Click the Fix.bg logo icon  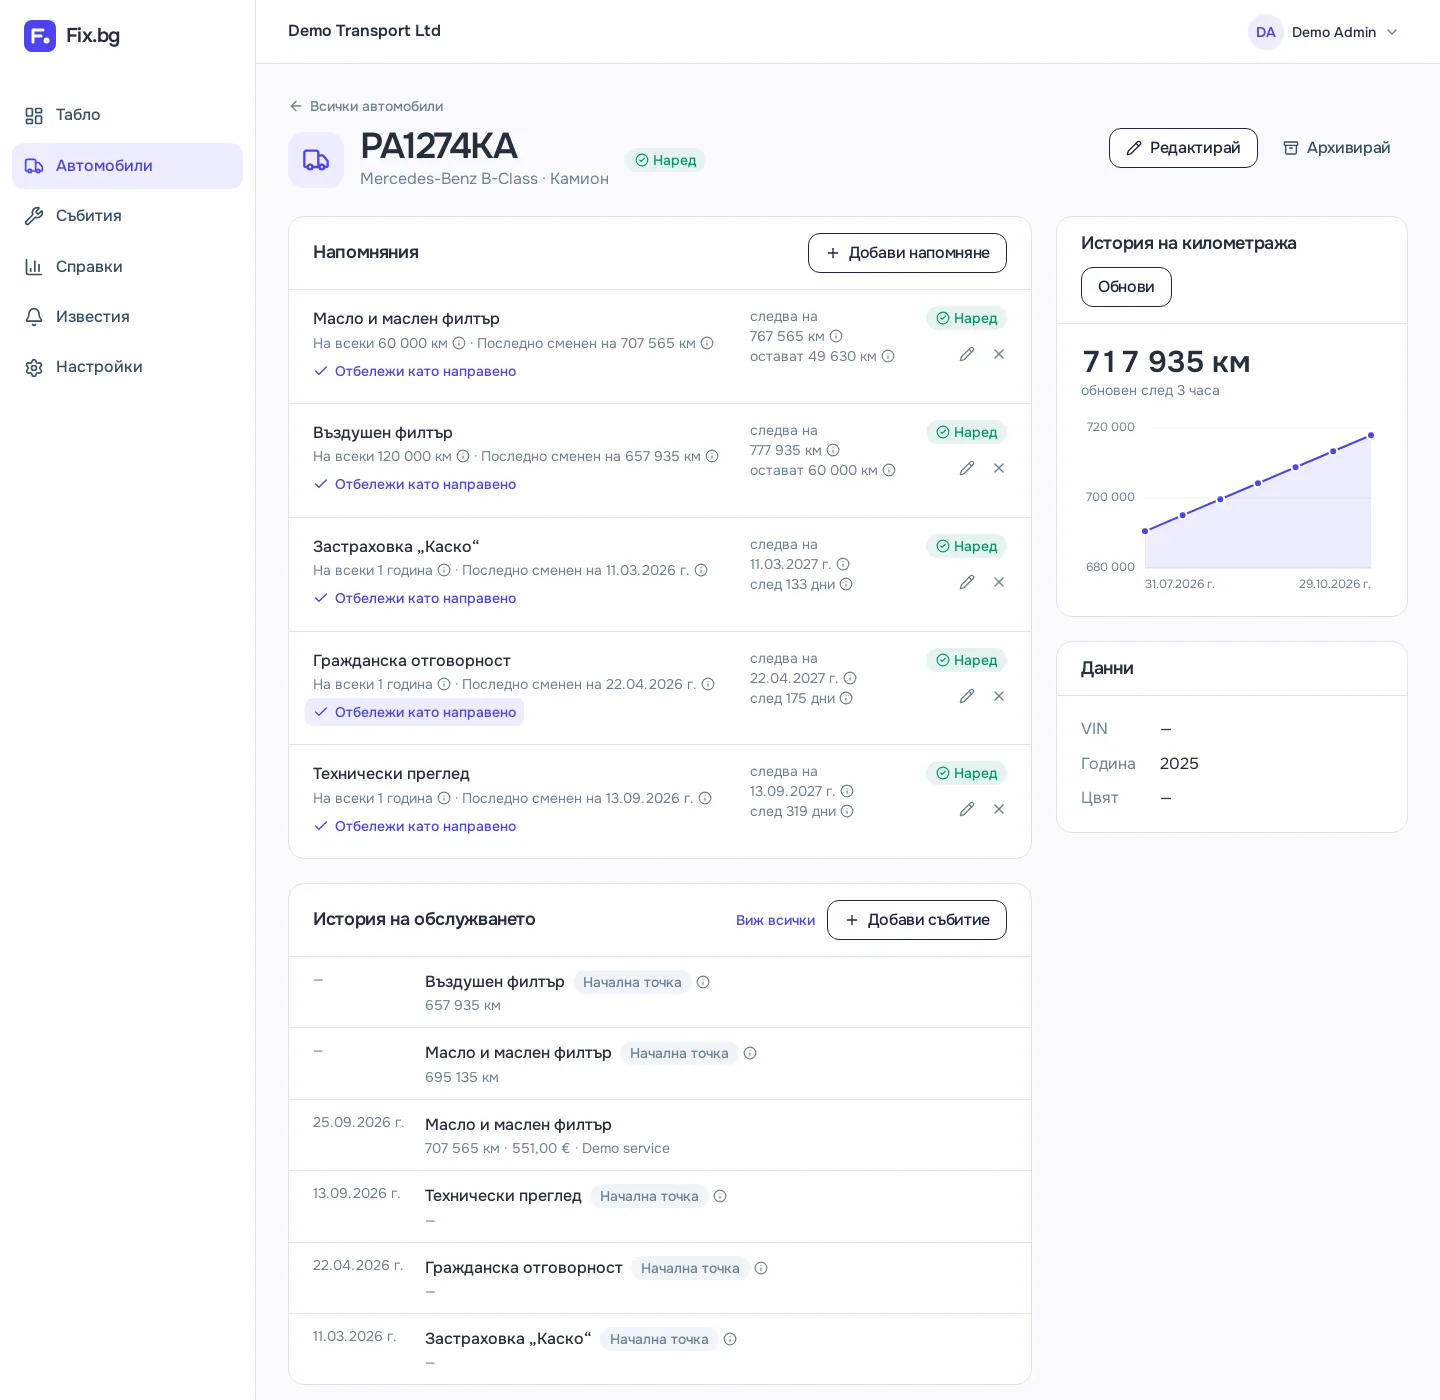click(40, 36)
